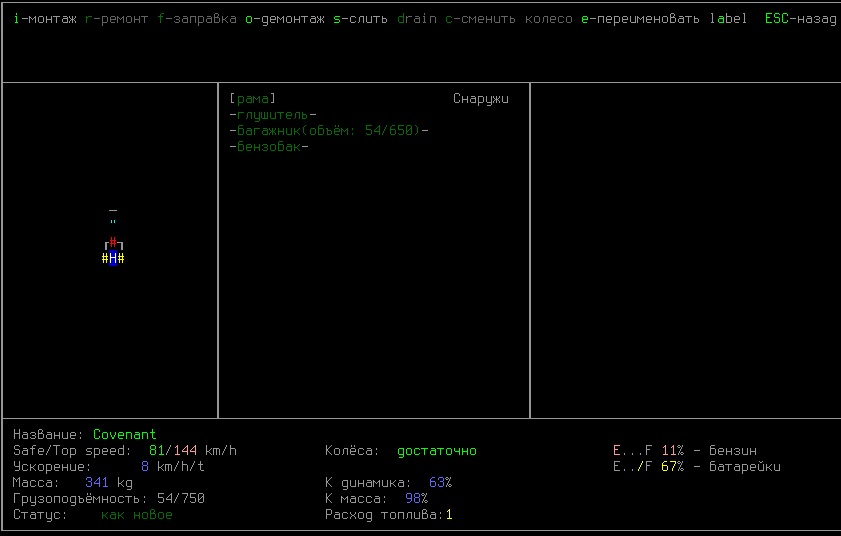The image size is (841, 536).
Task: Choose the s-слить siphon command
Action: (360, 19)
